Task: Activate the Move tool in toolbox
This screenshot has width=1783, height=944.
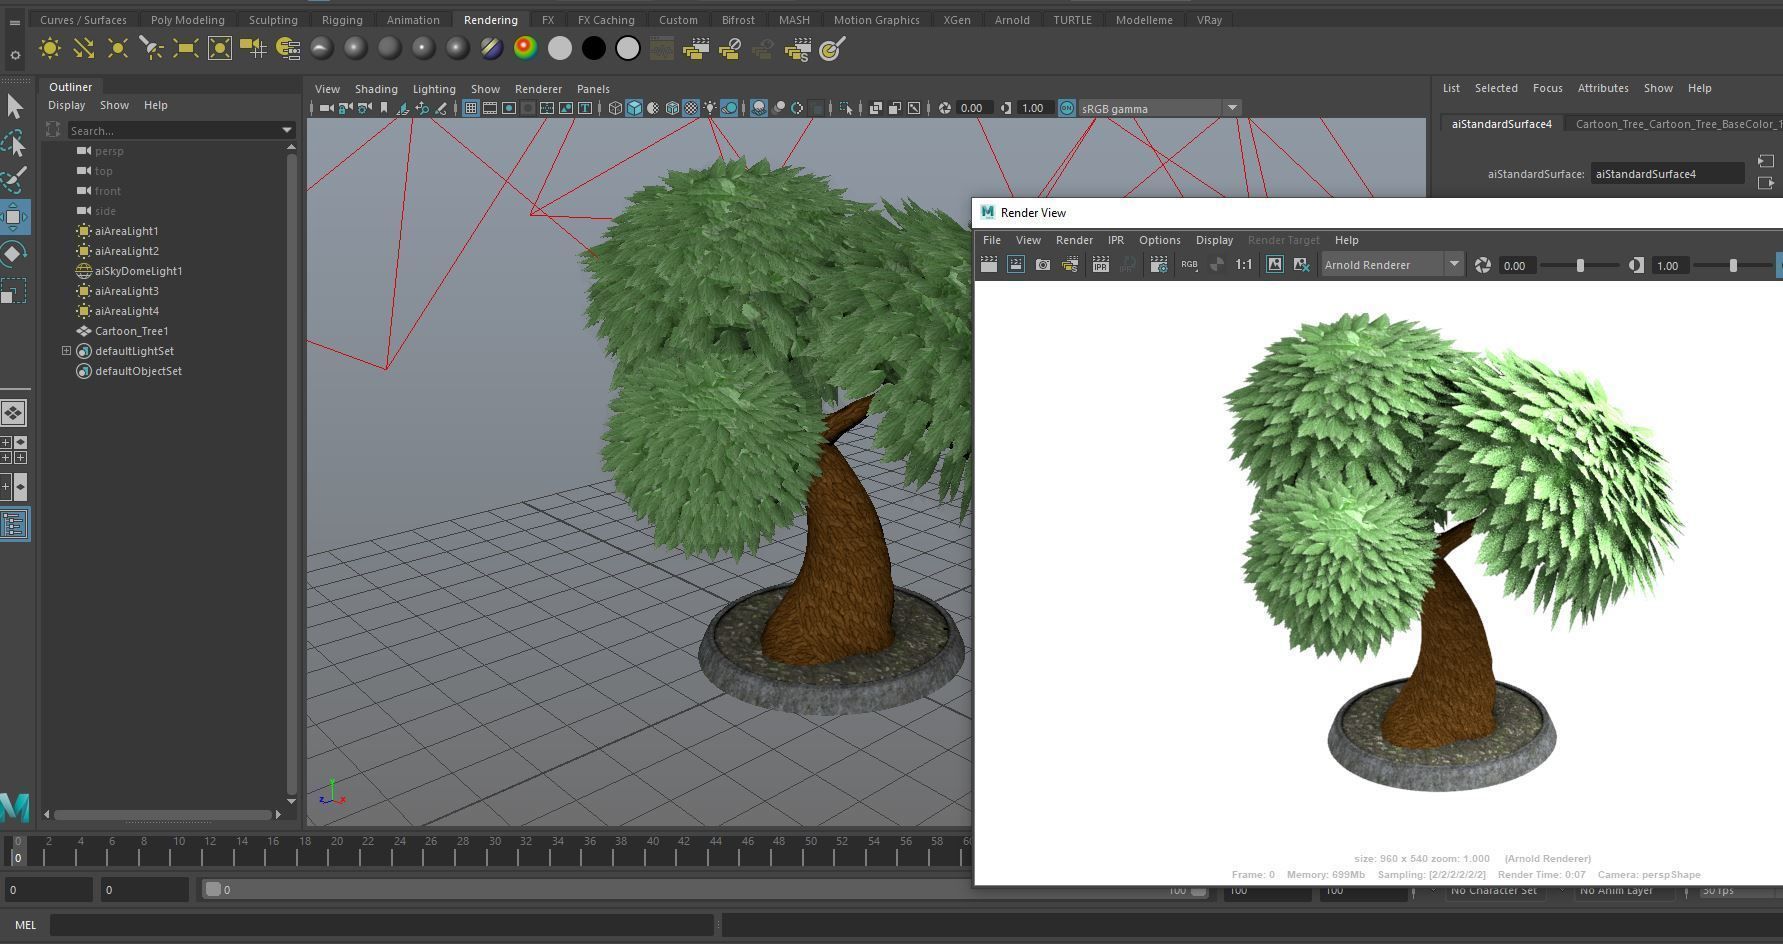Action: point(15,217)
